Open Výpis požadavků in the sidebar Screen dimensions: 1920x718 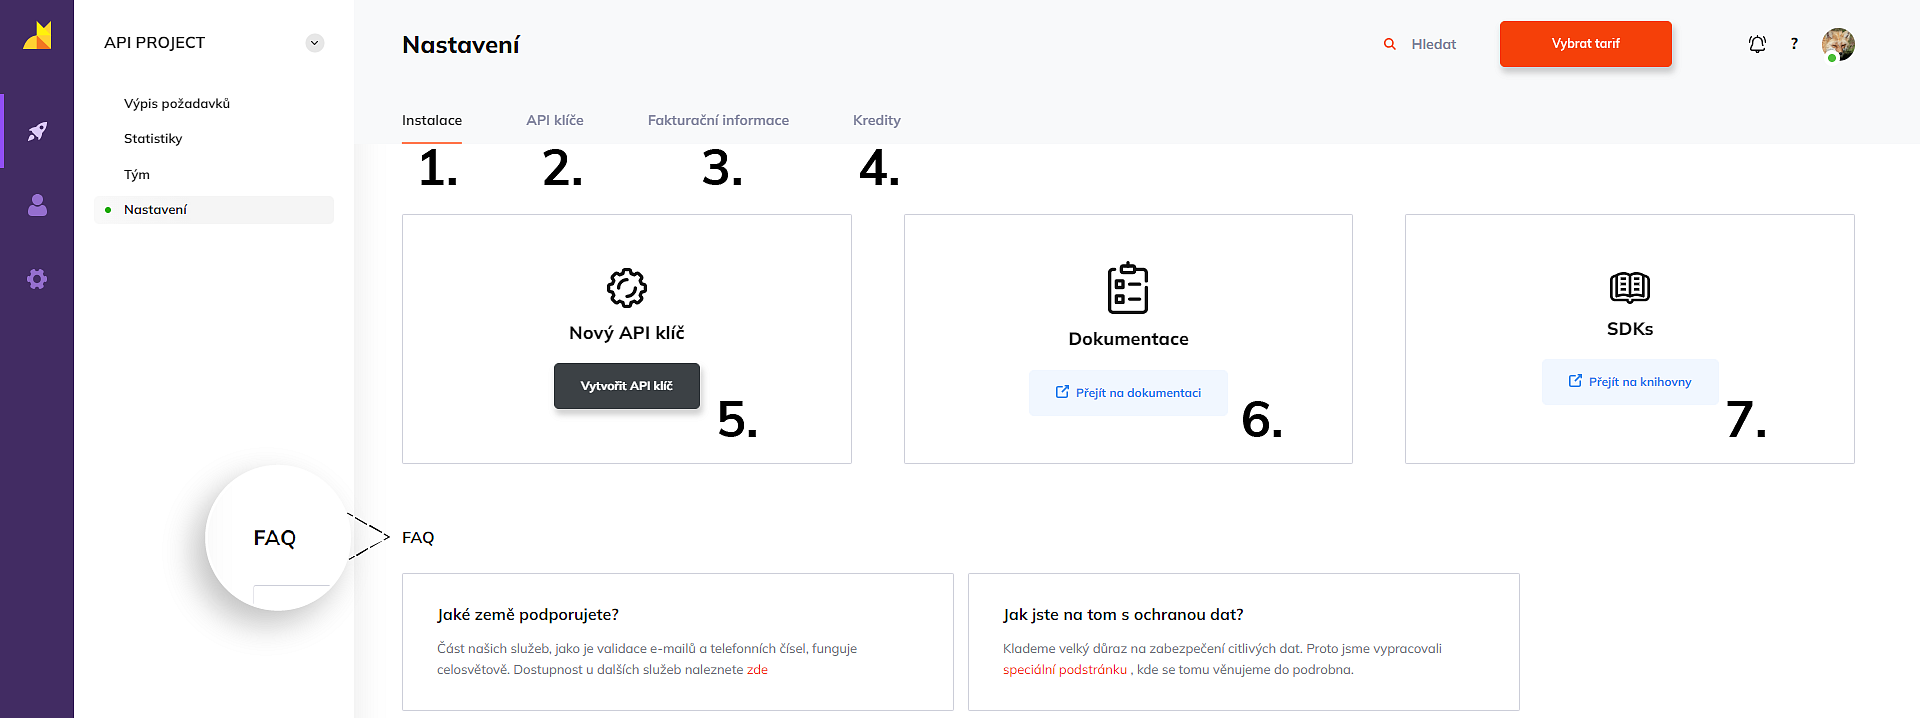click(x=177, y=103)
